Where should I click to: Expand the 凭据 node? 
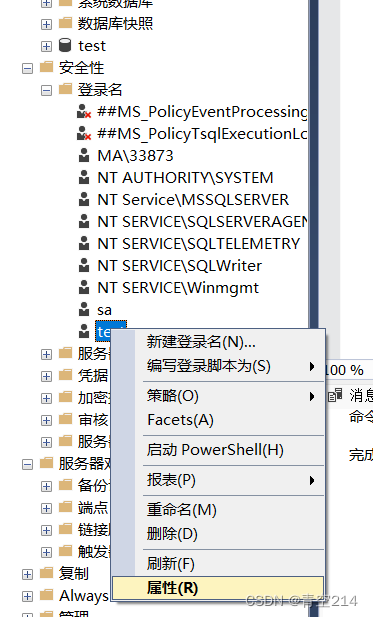[x=46, y=377]
